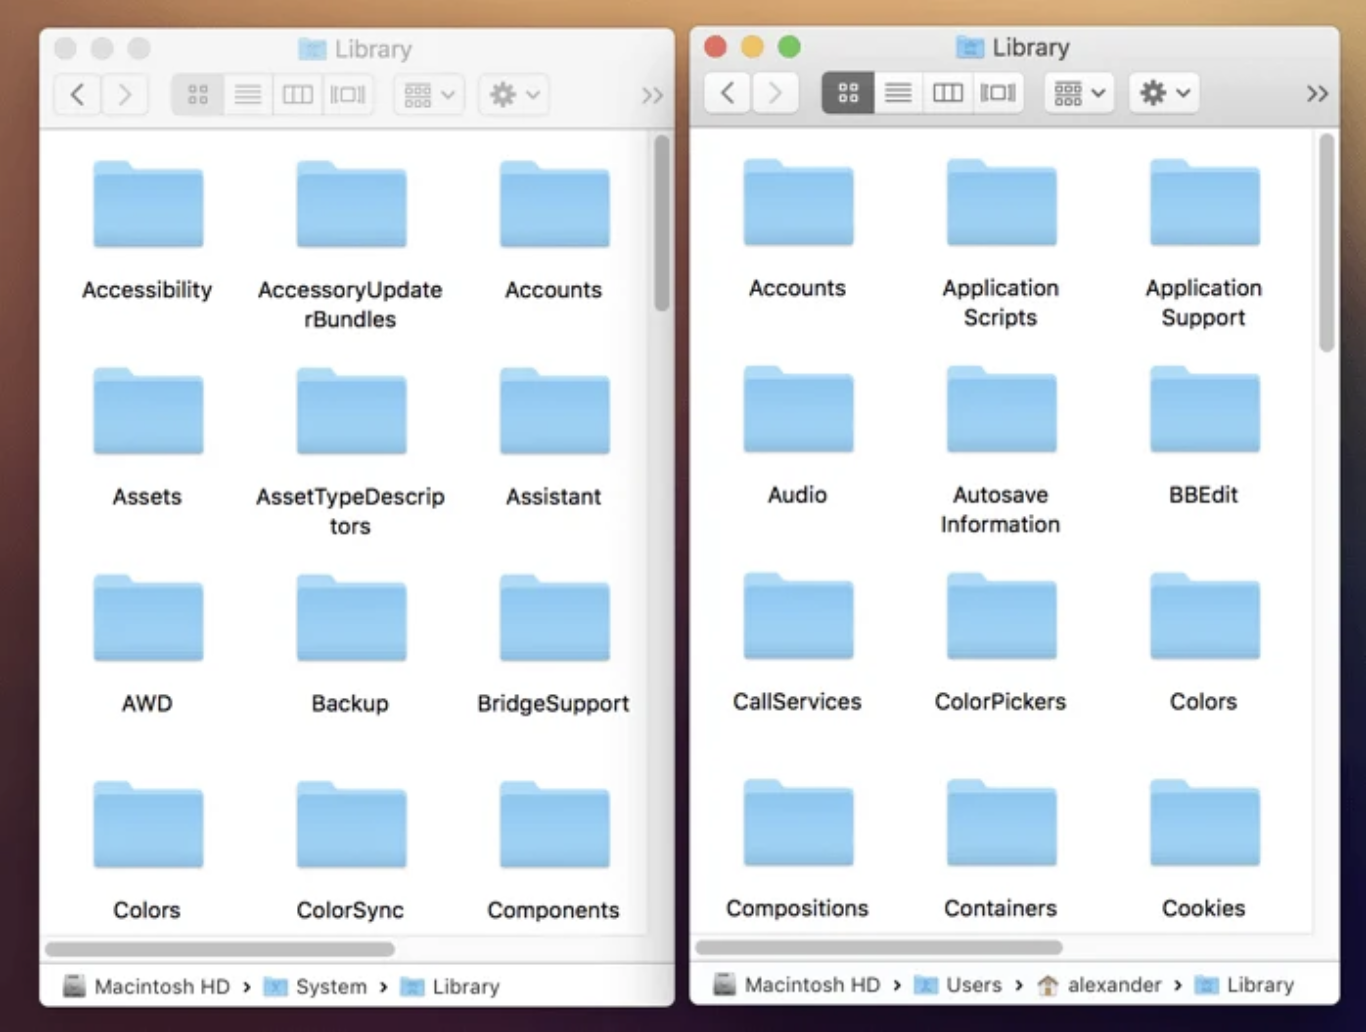The width and height of the screenshot is (1366, 1032).
Task: Select the Accessibility folder icon
Action: (148, 204)
